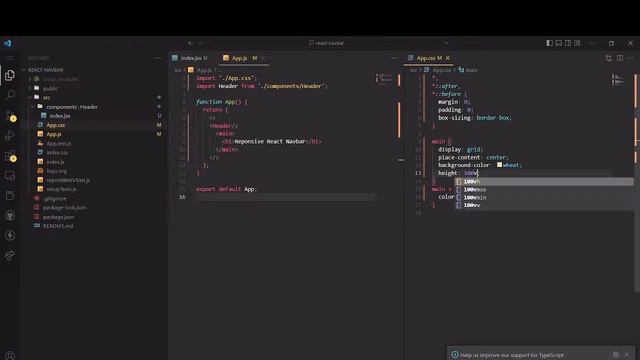640x360 pixels.
Task: Open App.css in the file tree
Action: pos(56,125)
